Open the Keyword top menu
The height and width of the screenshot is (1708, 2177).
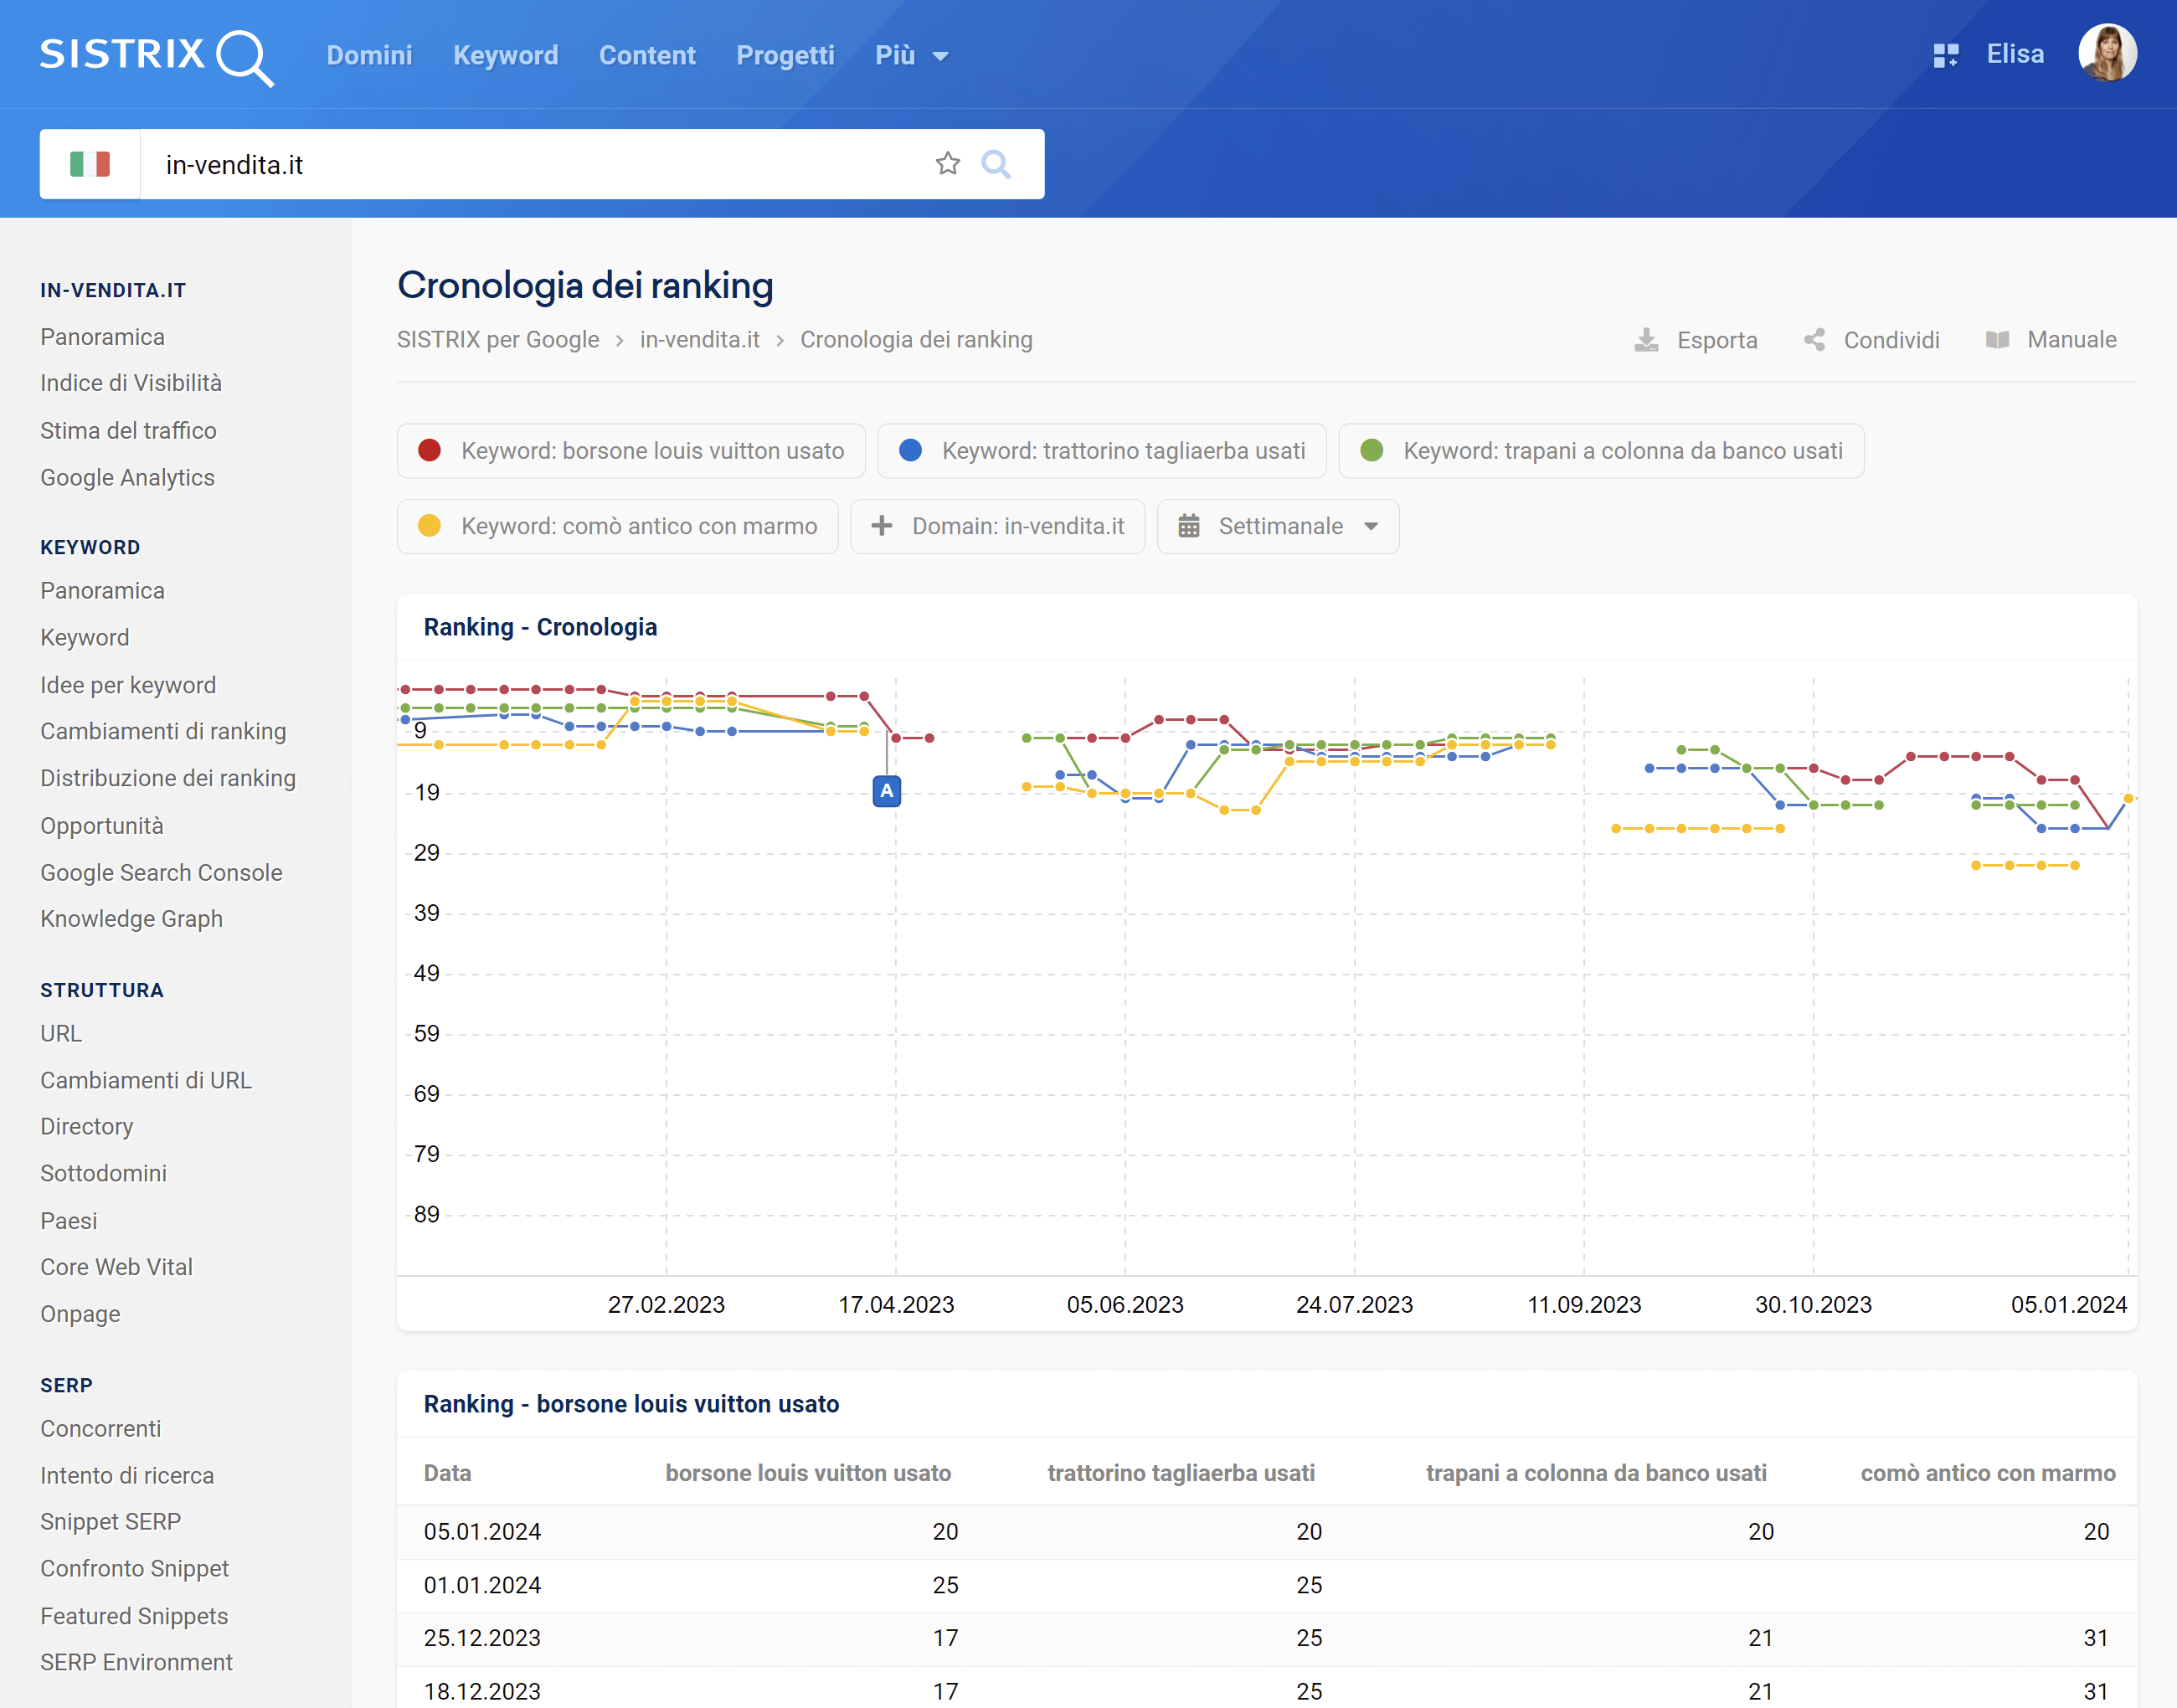tap(505, 56)
